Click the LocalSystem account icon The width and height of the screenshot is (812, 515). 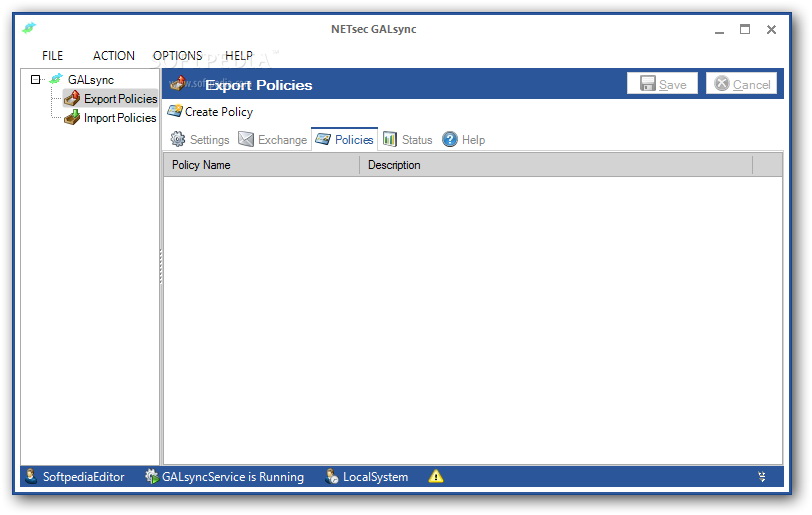tap(331, 476)
